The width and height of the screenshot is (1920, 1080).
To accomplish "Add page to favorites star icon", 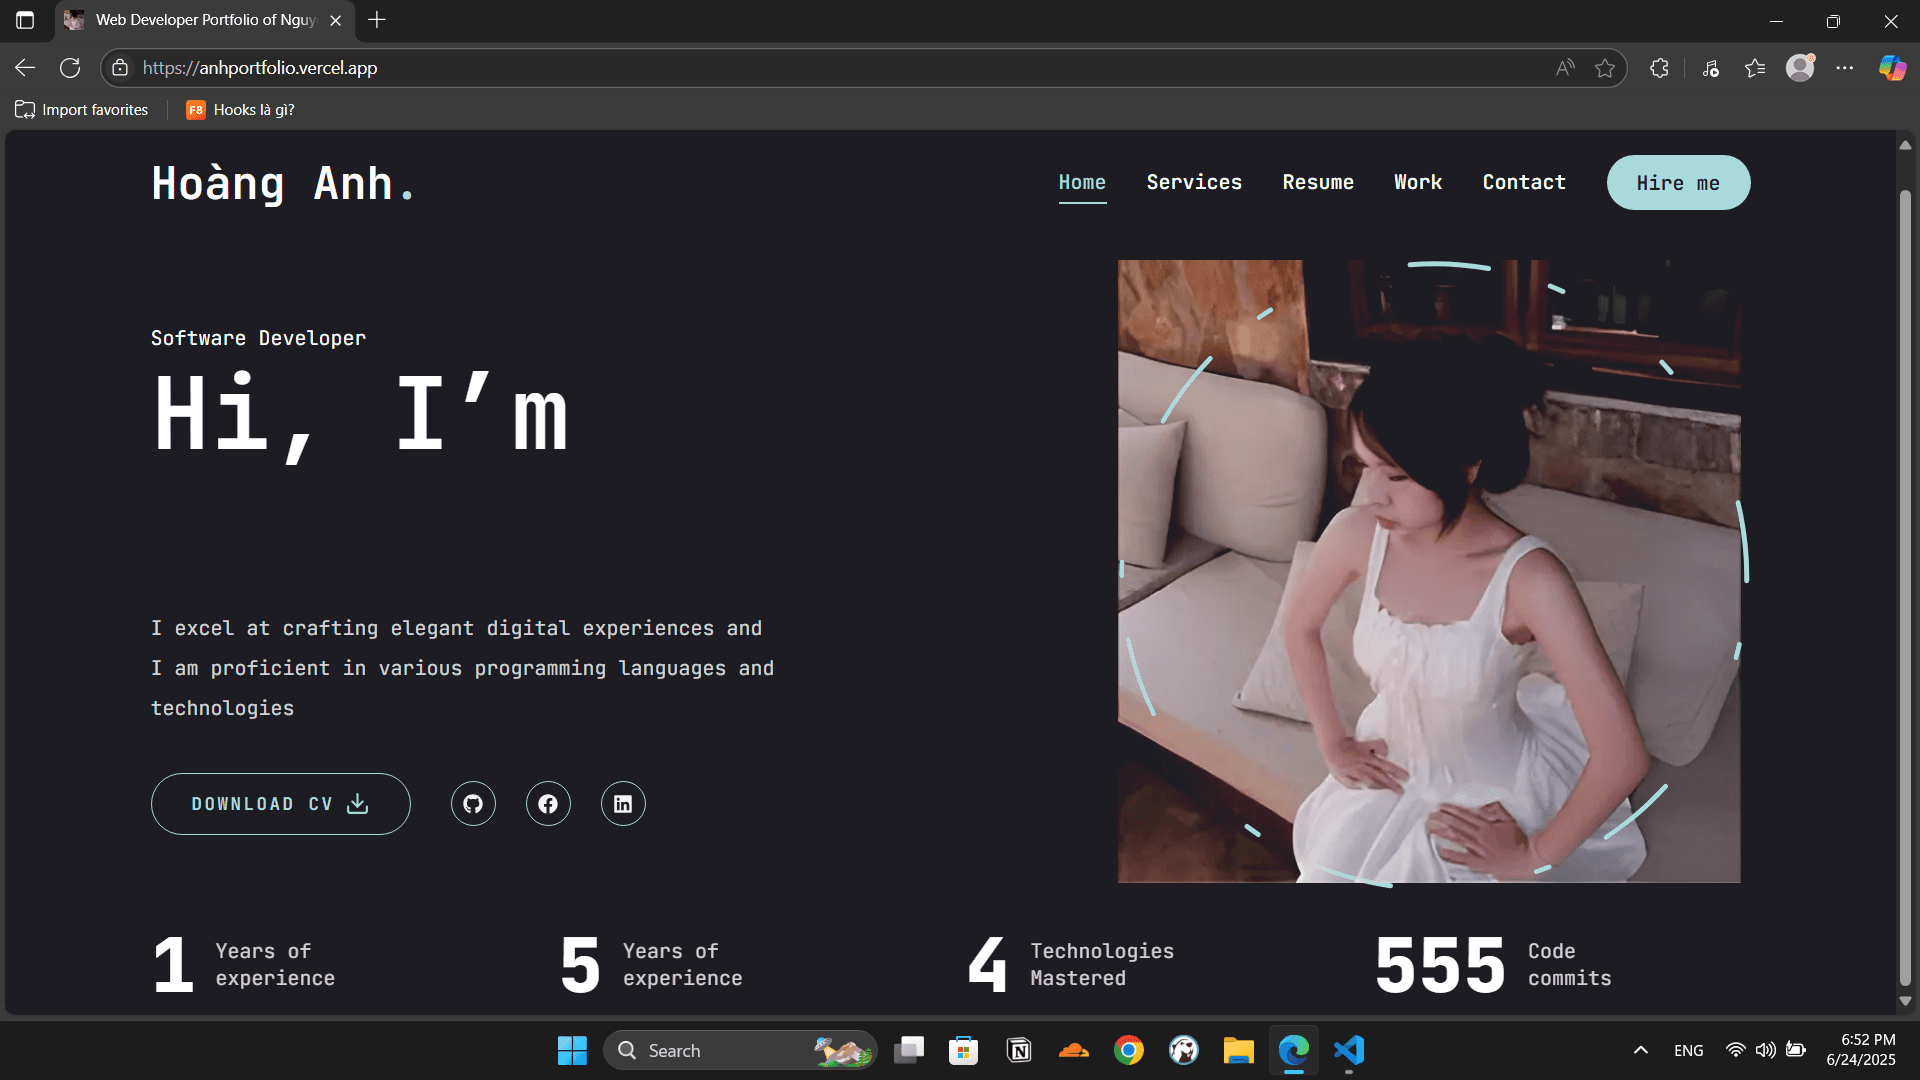I will [1605, 68].
